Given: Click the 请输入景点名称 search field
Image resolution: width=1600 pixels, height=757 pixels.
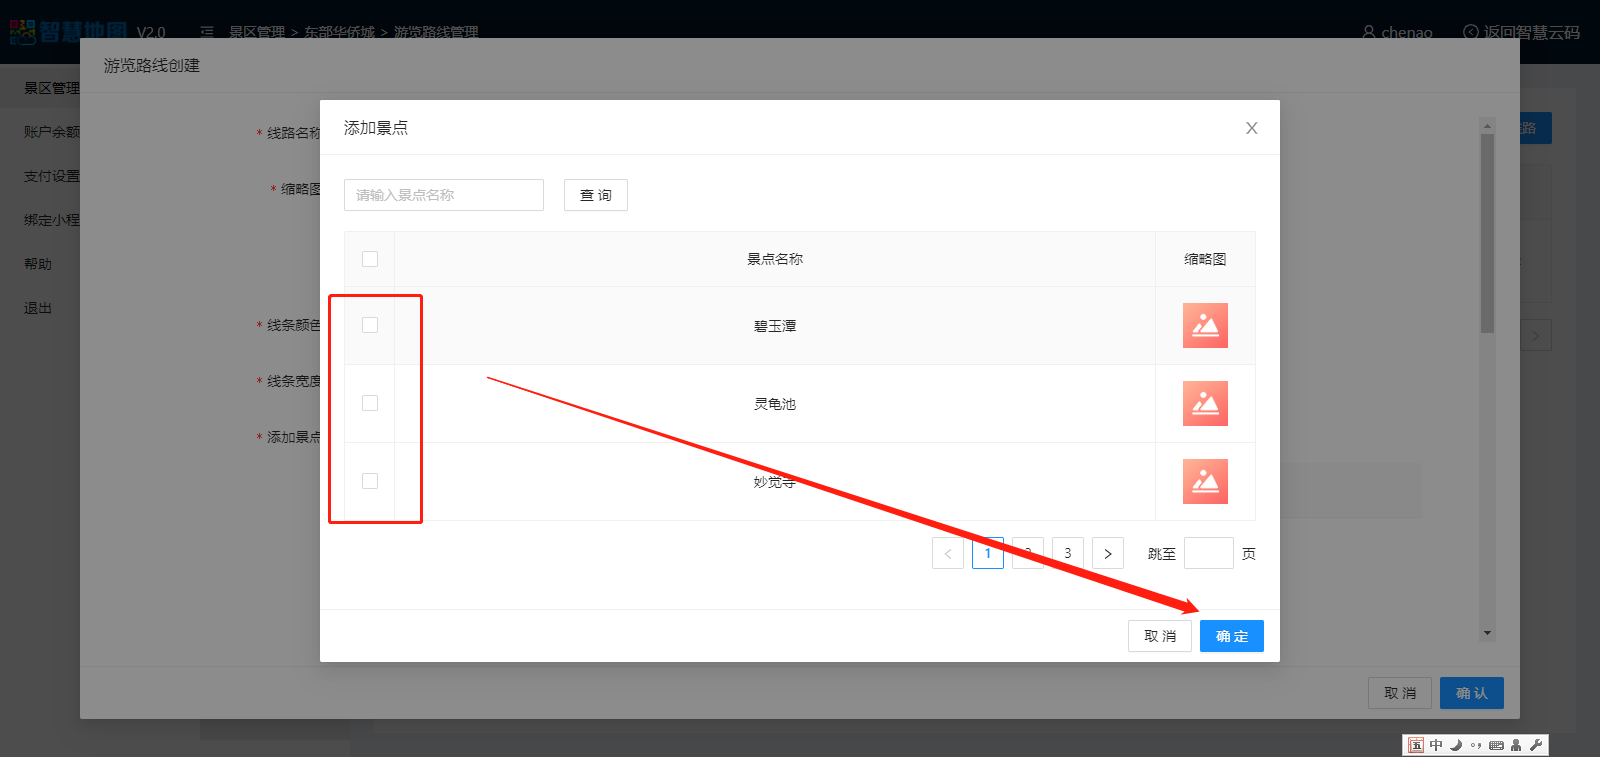Looking at the screenshot, I should (444, 195).
